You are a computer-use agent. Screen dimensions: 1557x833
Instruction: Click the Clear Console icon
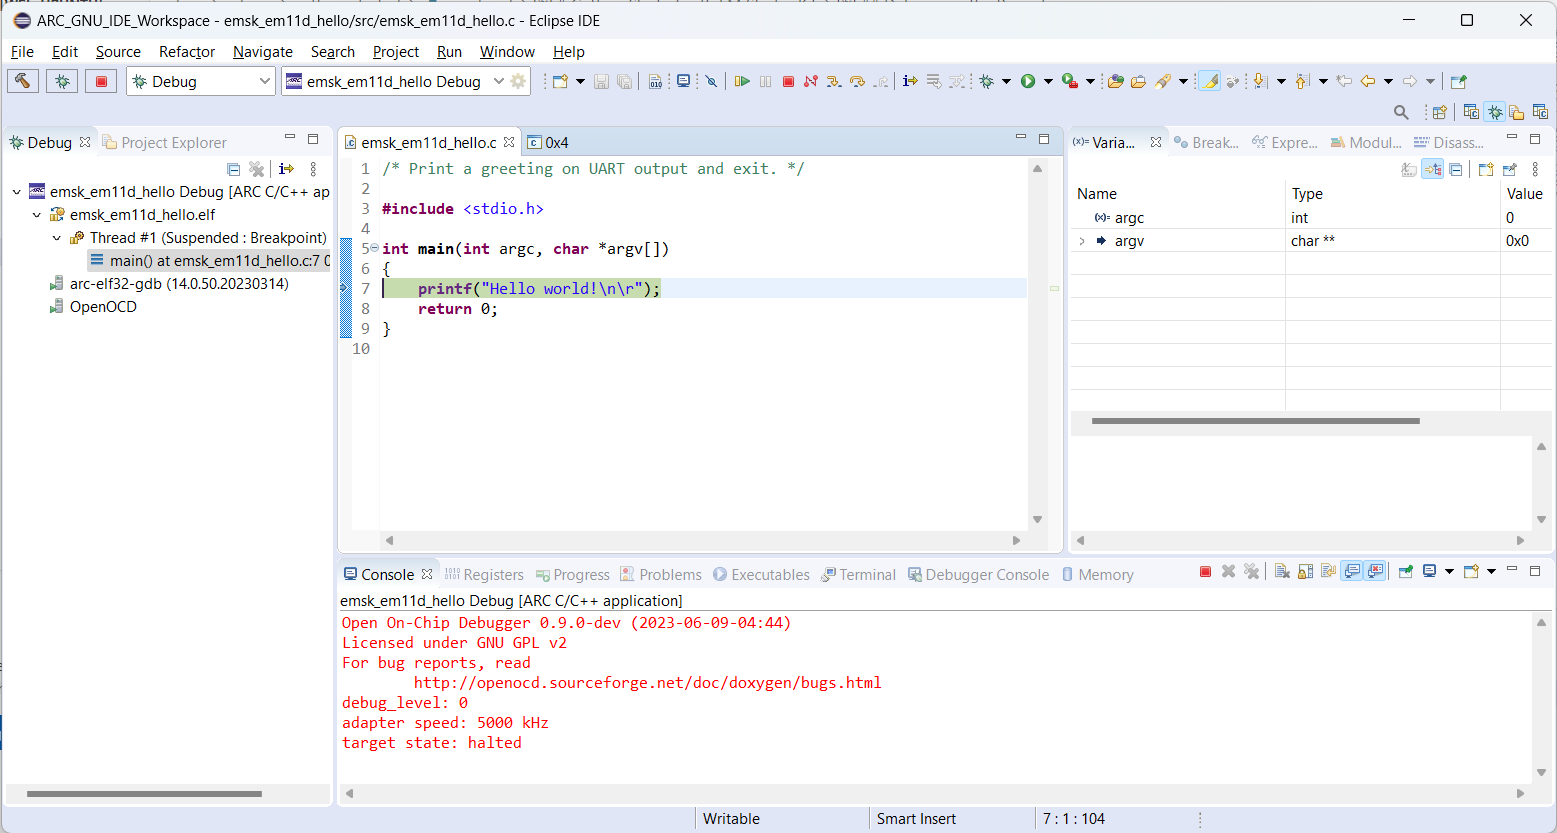[x=1282, y=572]
